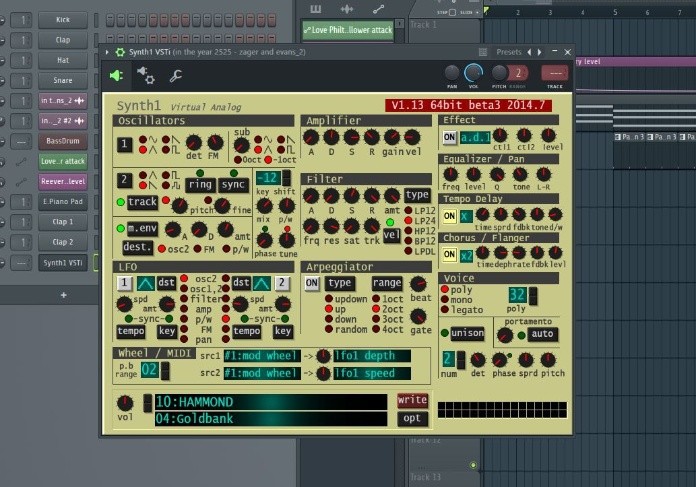This screenshot has width=696, height=487.
Task: Click the dest. button in modulation section
Action: [137, 247]
